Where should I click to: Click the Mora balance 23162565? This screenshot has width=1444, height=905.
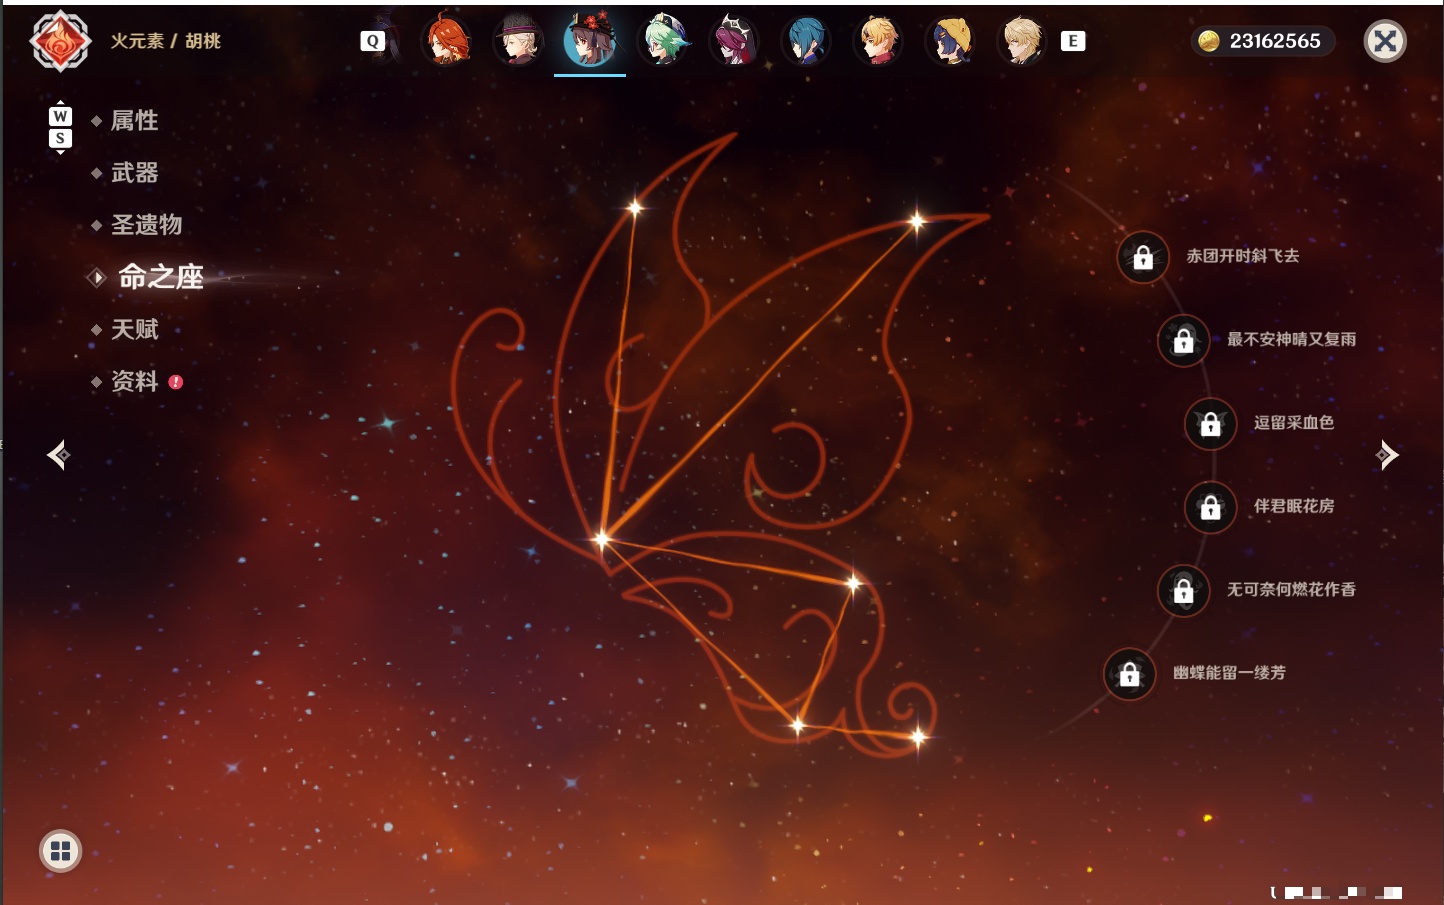click(x=1275, y=41)
